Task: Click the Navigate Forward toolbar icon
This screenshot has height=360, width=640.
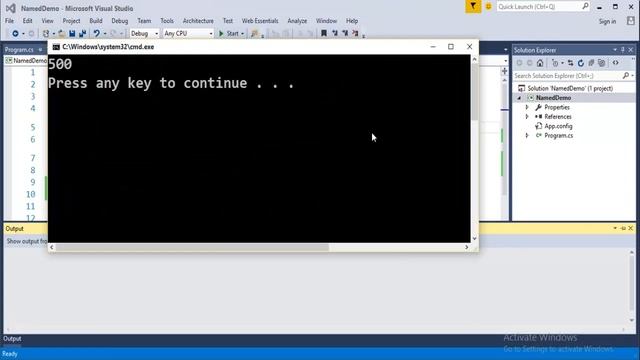Action: click(x=31, y=33)
